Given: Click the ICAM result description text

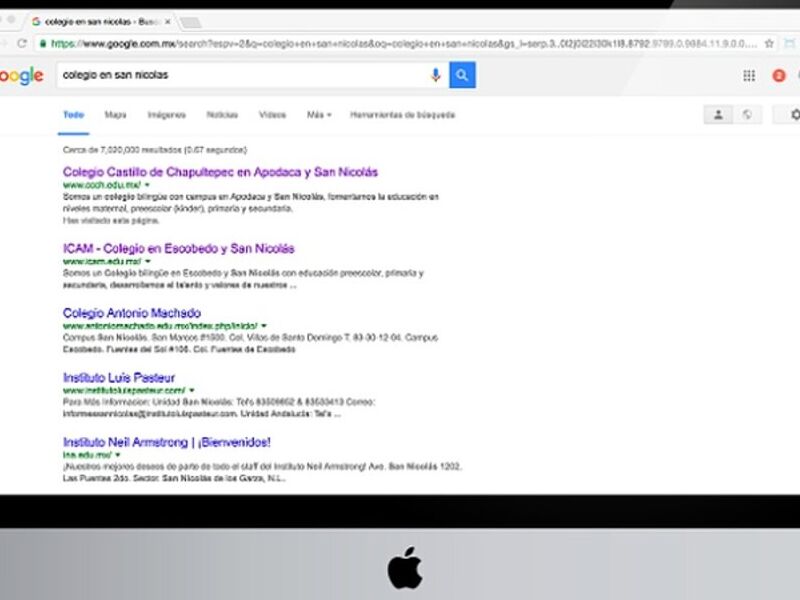Looking at the screenshot, I should tap(243, 279).
